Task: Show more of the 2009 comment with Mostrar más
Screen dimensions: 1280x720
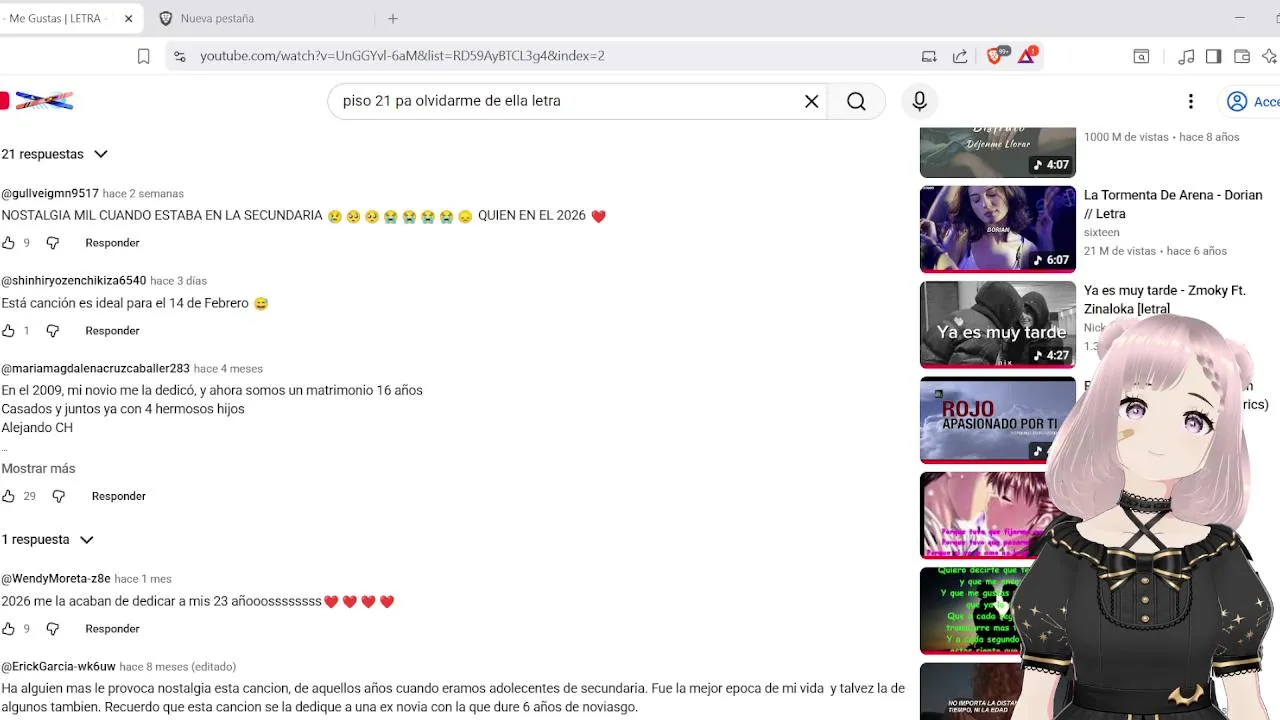Action: coord(38,469)
